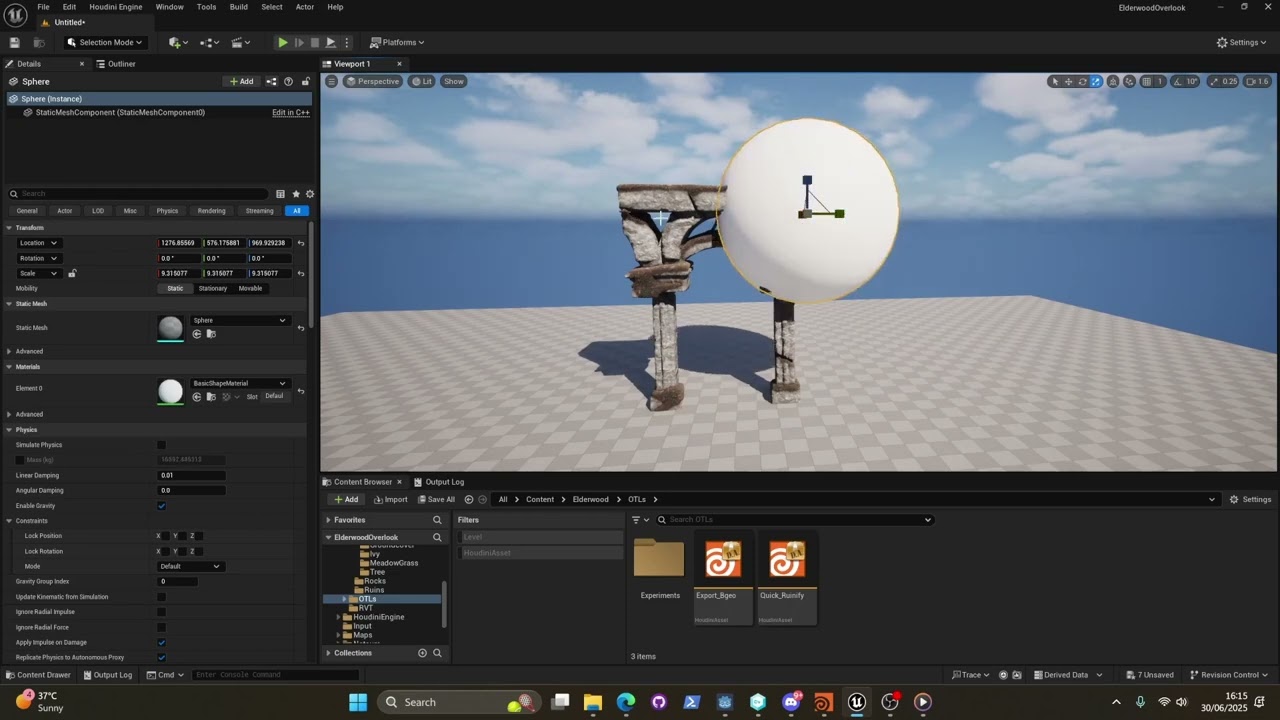Open the Content Drawer button
The image size is (1280, 720).
[38, 675]
